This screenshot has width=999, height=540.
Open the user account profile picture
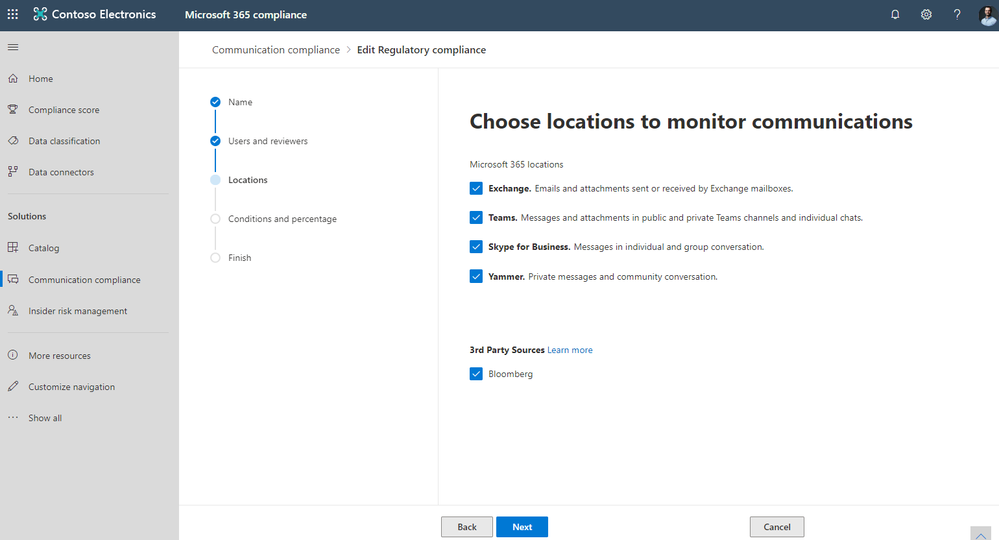pyautogui.click(x=985, y=15)
